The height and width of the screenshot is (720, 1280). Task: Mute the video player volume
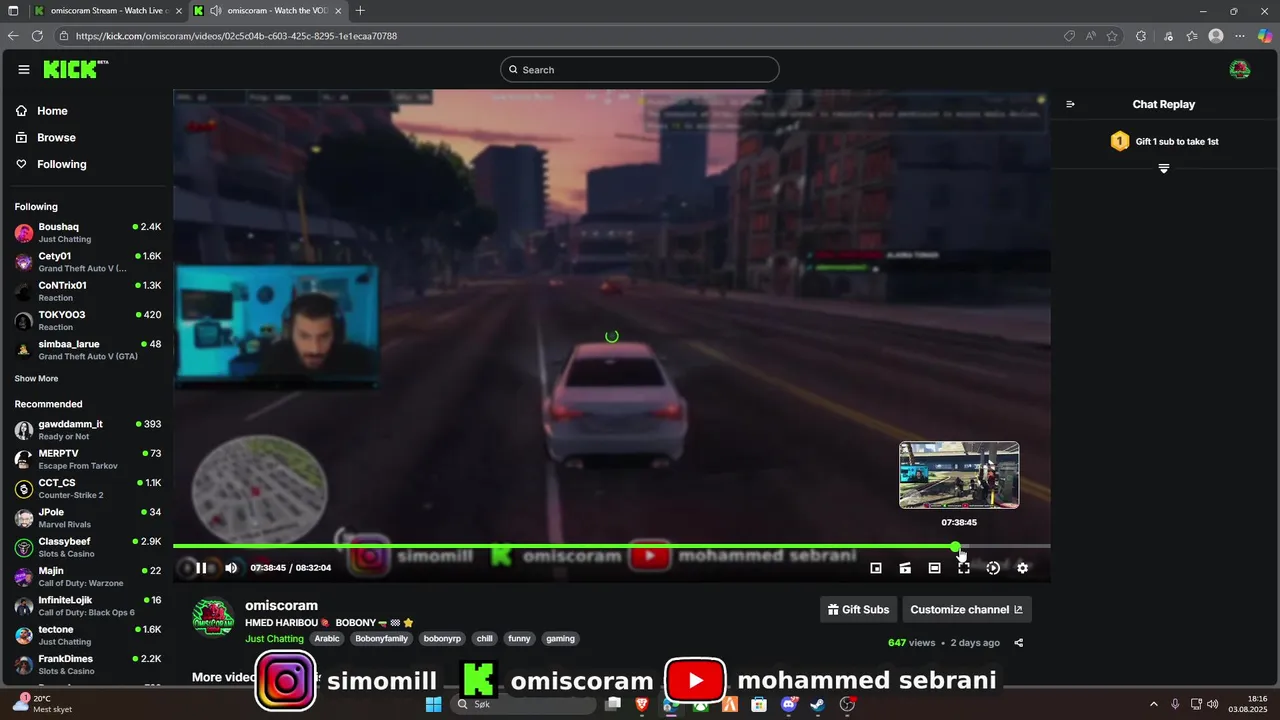tap(231, 568)
